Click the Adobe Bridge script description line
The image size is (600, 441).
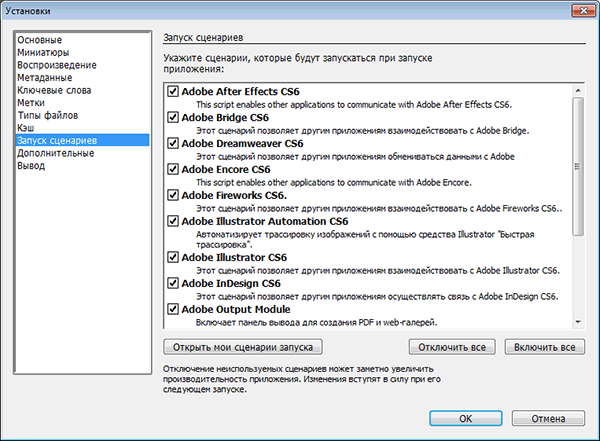click(x=363, y=131)
